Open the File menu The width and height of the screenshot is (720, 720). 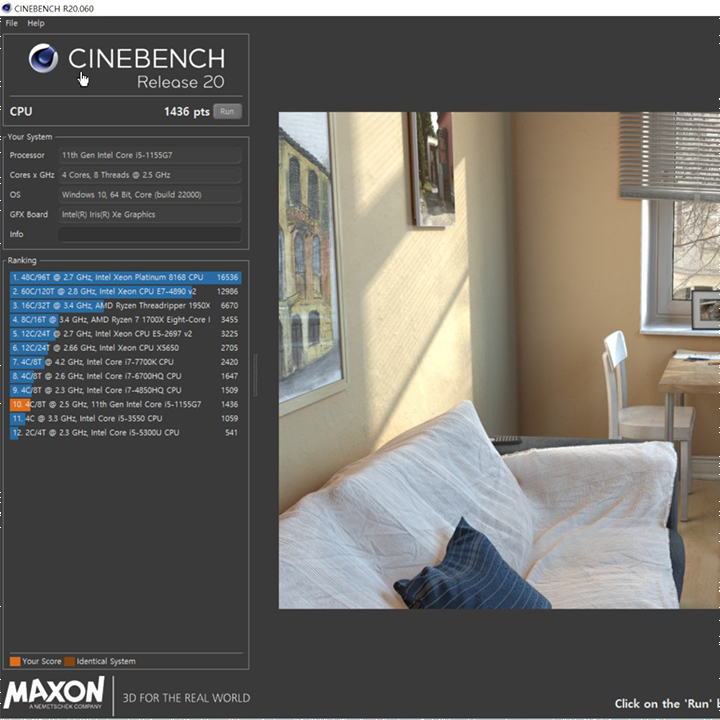point(11,23)
